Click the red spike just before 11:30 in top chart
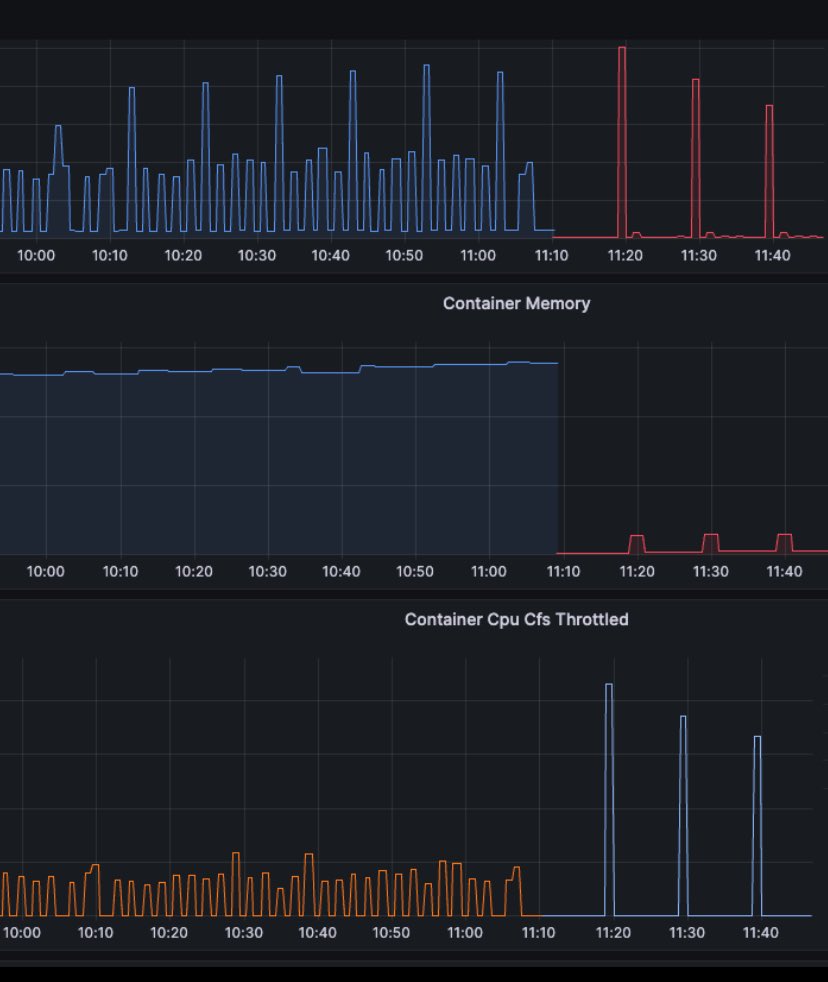This screenshot has width=828, height=982. point(695,158)
